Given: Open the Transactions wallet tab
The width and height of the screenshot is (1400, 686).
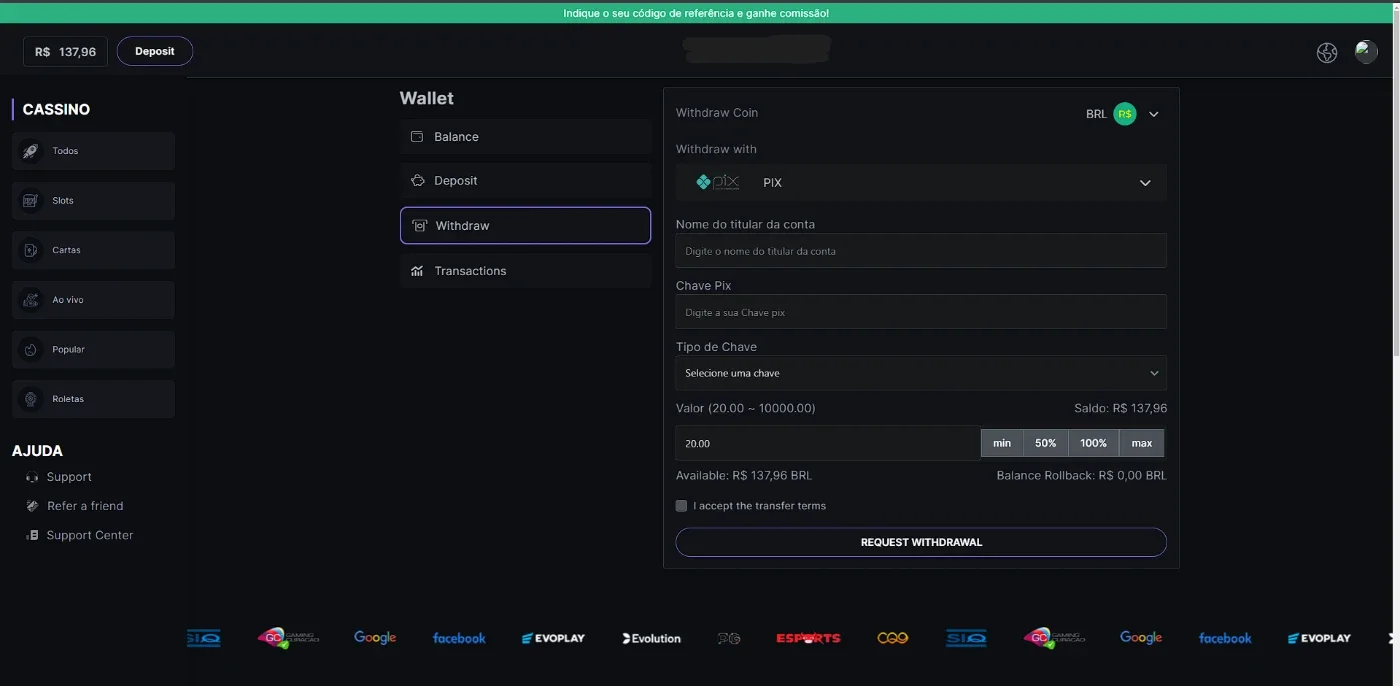Looking at the screenshot, I should pos(526,271).
